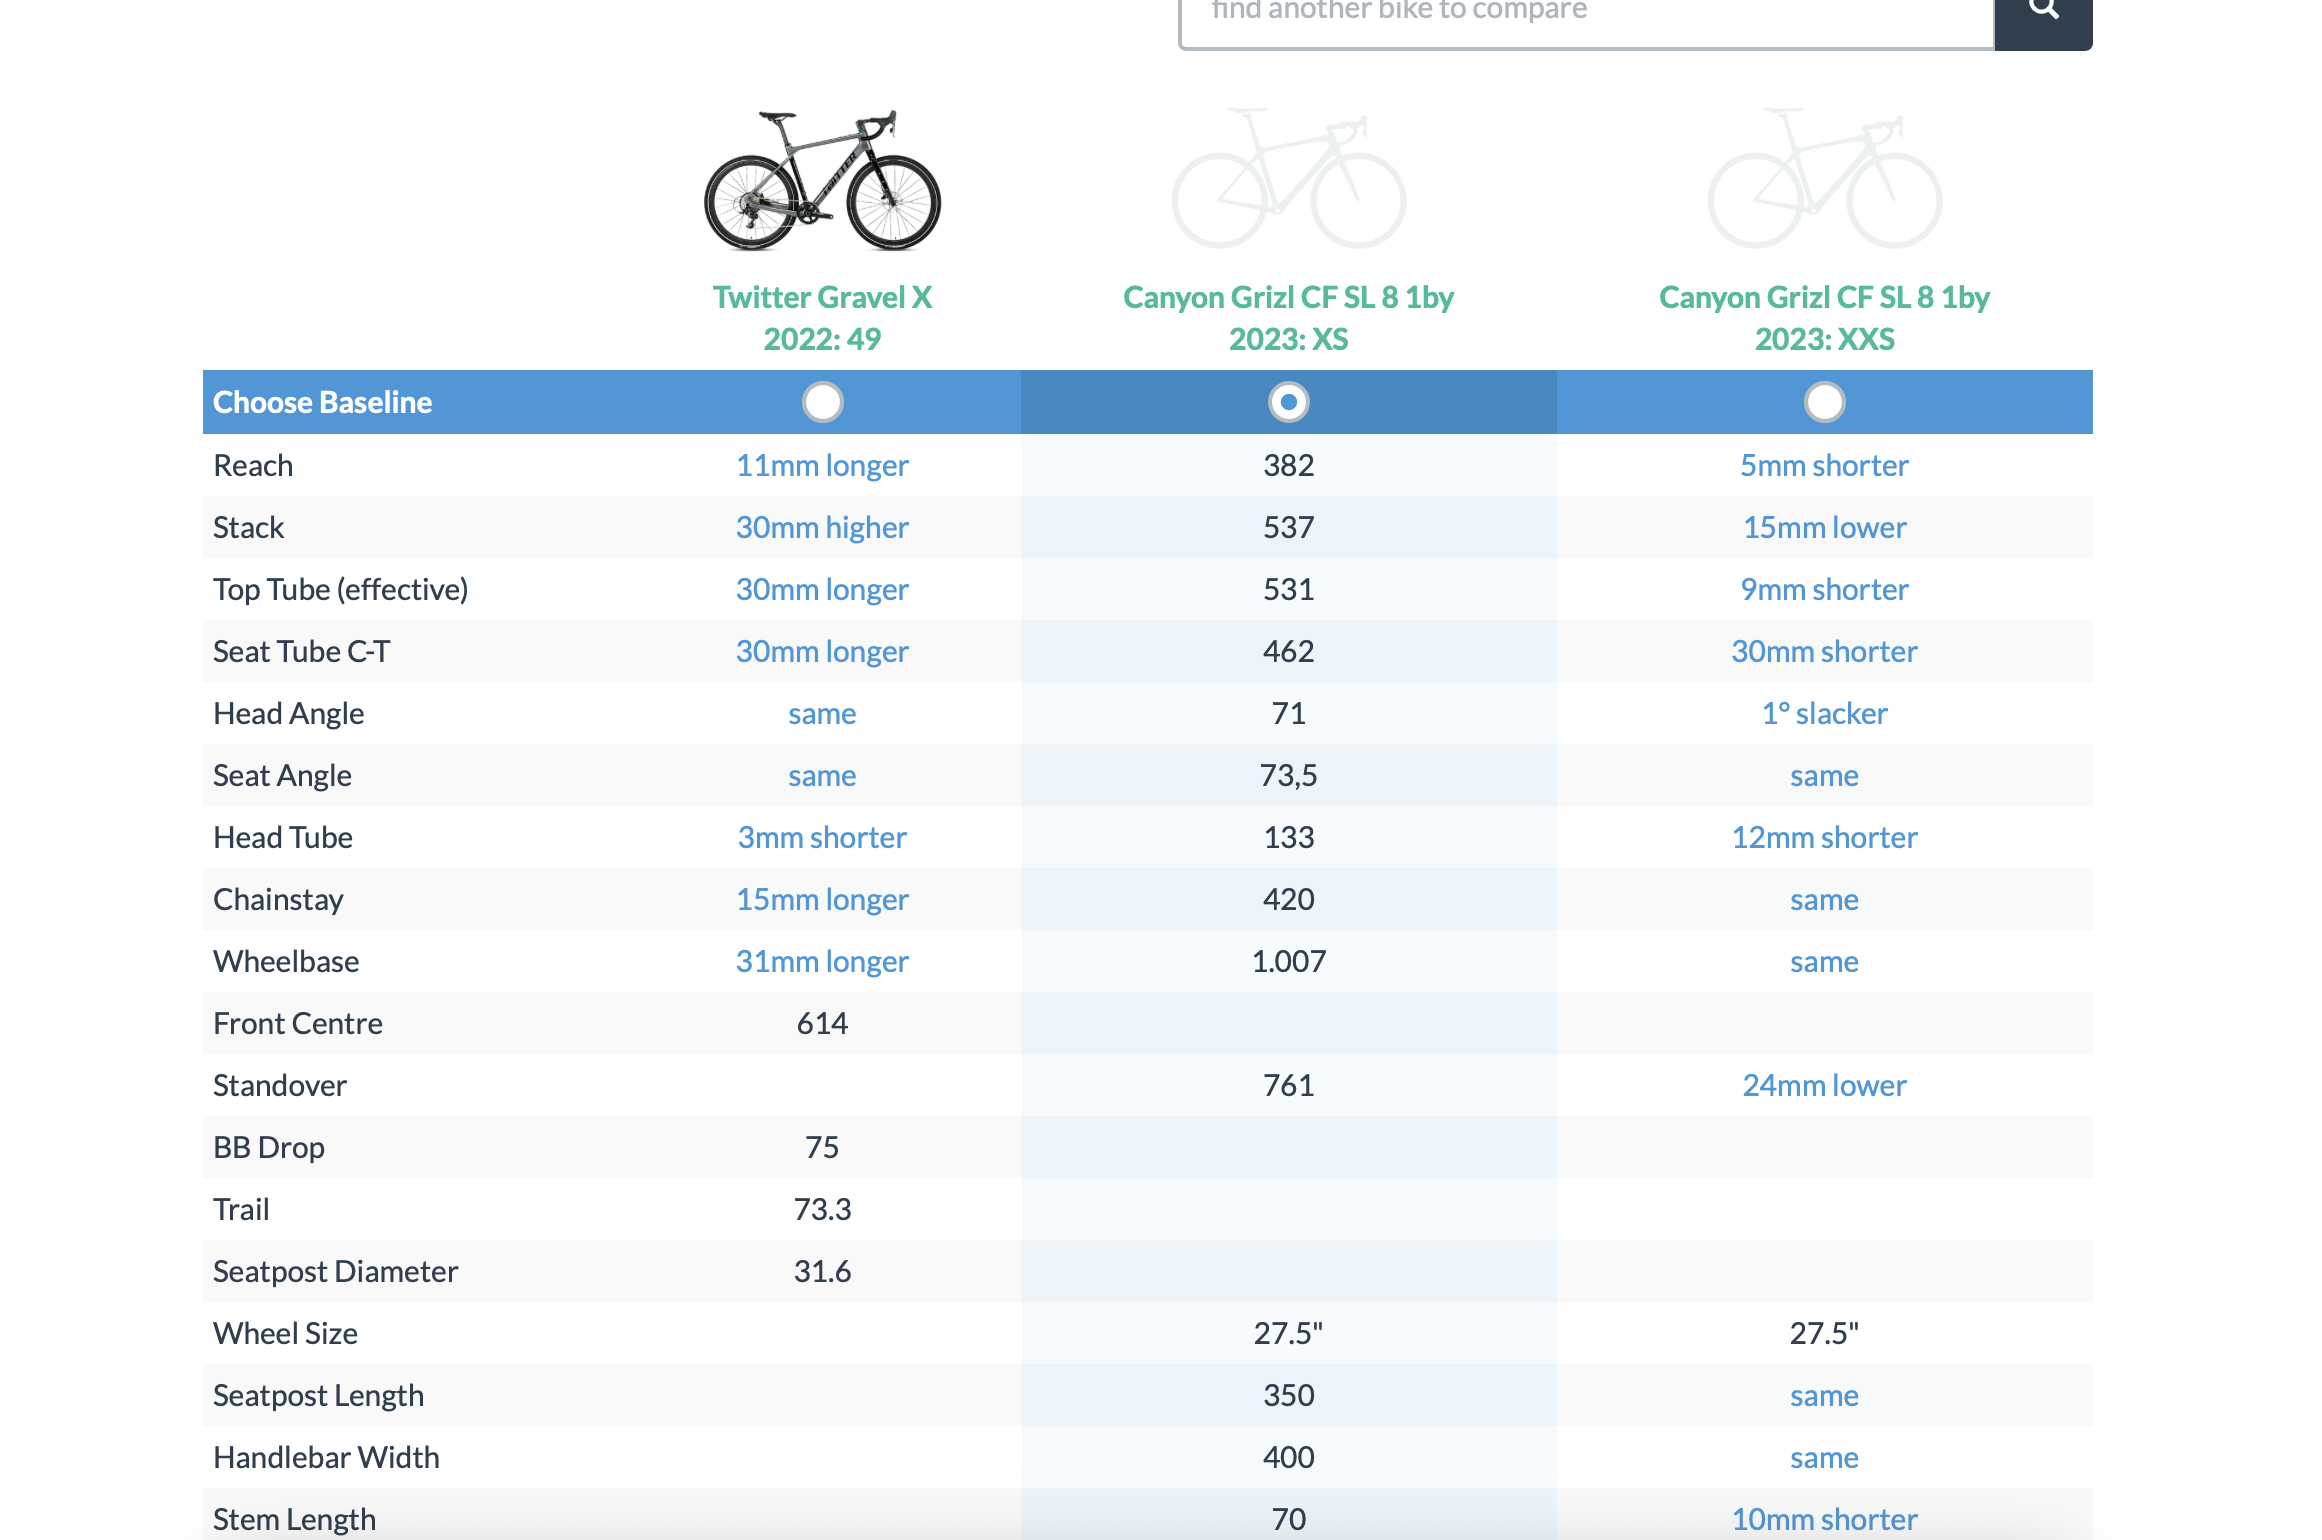2322x1540 pixels.
Task: Click the BB Drop value 75
Action: tap(822, 1147)
